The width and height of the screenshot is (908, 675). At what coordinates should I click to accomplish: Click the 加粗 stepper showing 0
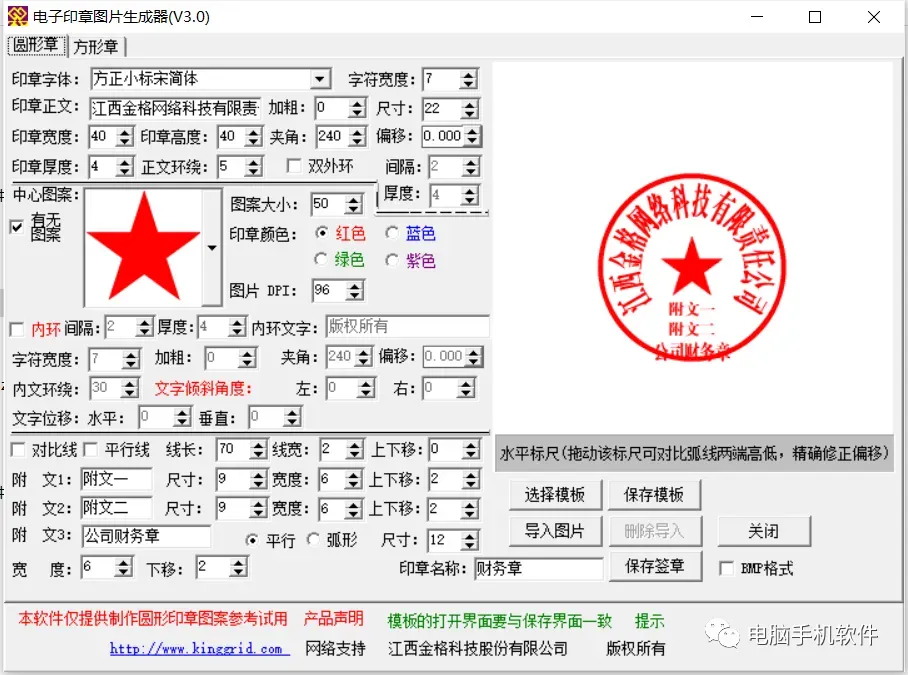pos(340,108)
